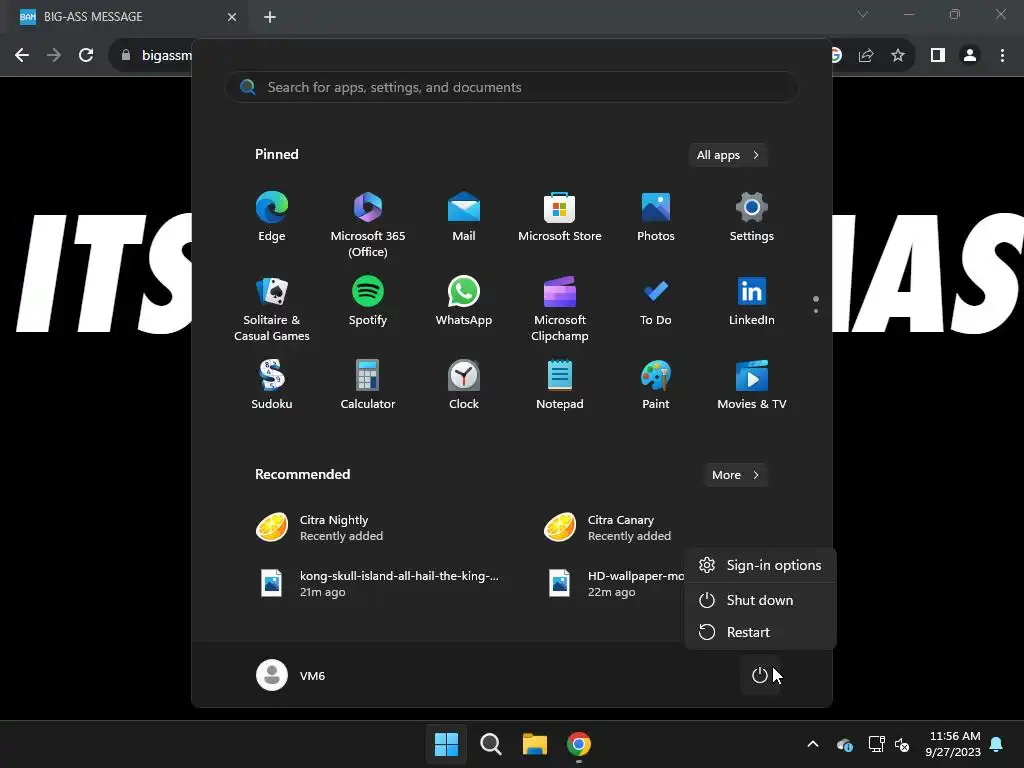Go back in Chrome
The image size is (1024, 768).
[22, 56]
